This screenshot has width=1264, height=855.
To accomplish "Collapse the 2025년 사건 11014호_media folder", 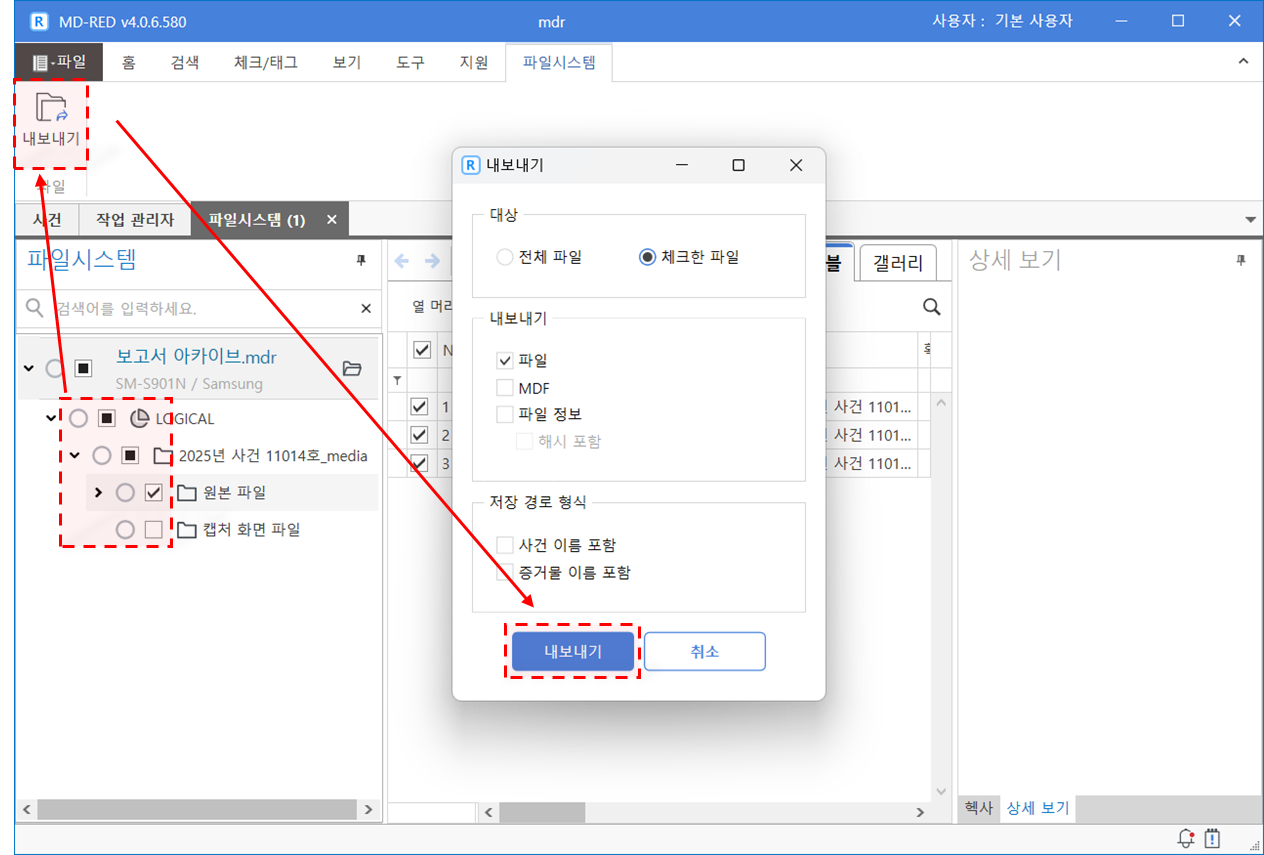I will (74, 456).
